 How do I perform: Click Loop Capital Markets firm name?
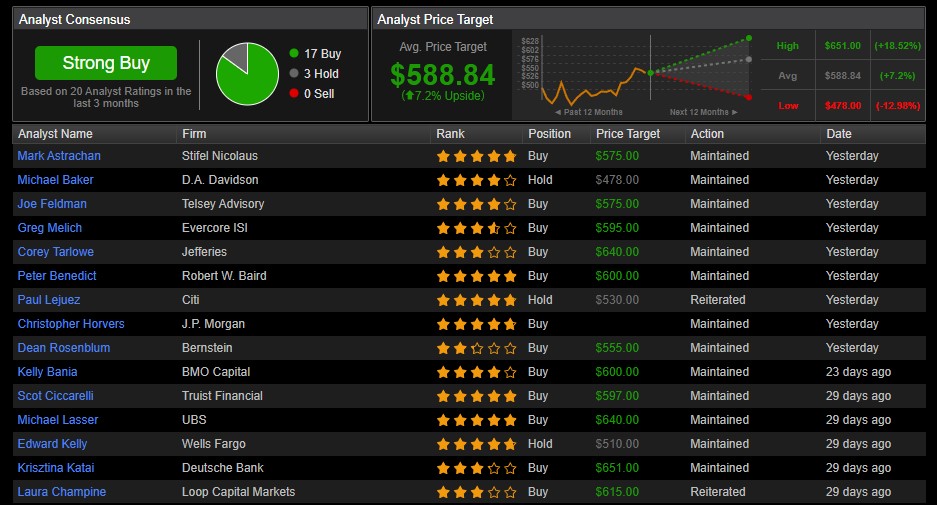point(238,492)
